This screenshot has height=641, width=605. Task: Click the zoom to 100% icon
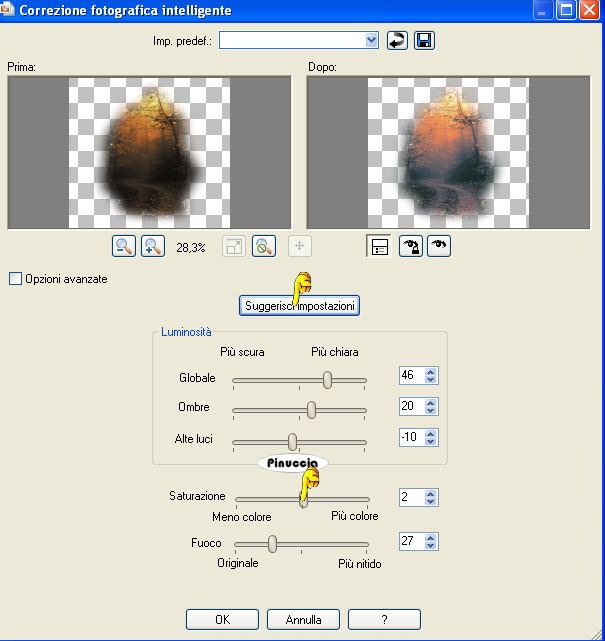click(264, 246)
